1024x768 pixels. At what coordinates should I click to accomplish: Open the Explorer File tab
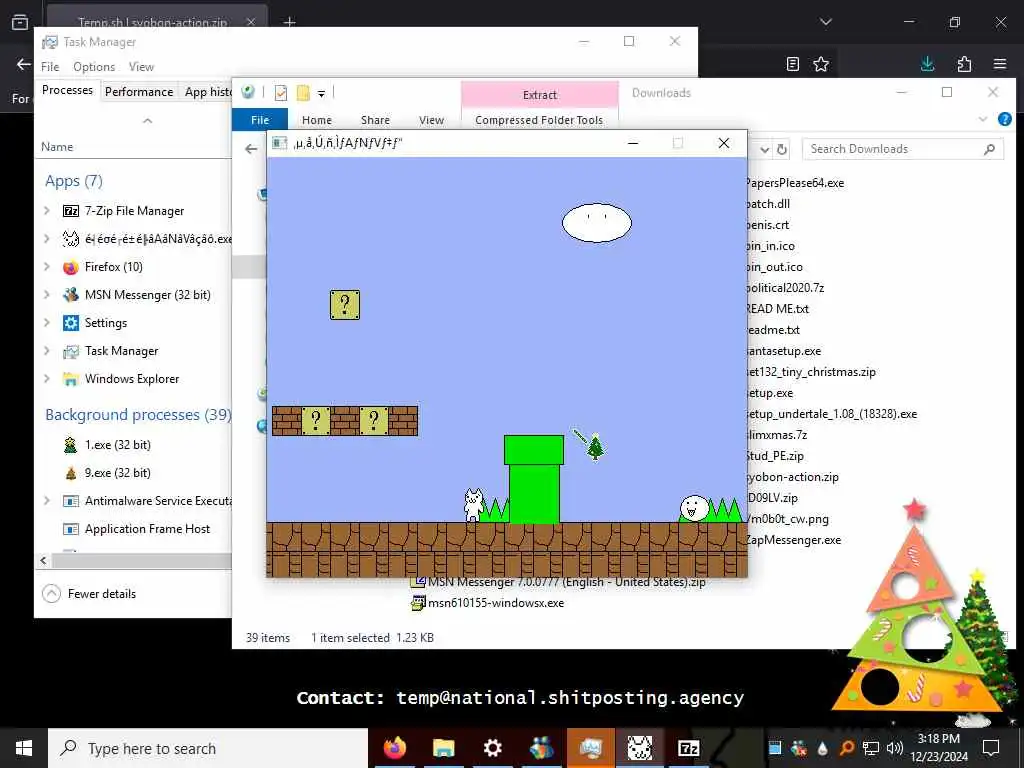click(260, 120)
